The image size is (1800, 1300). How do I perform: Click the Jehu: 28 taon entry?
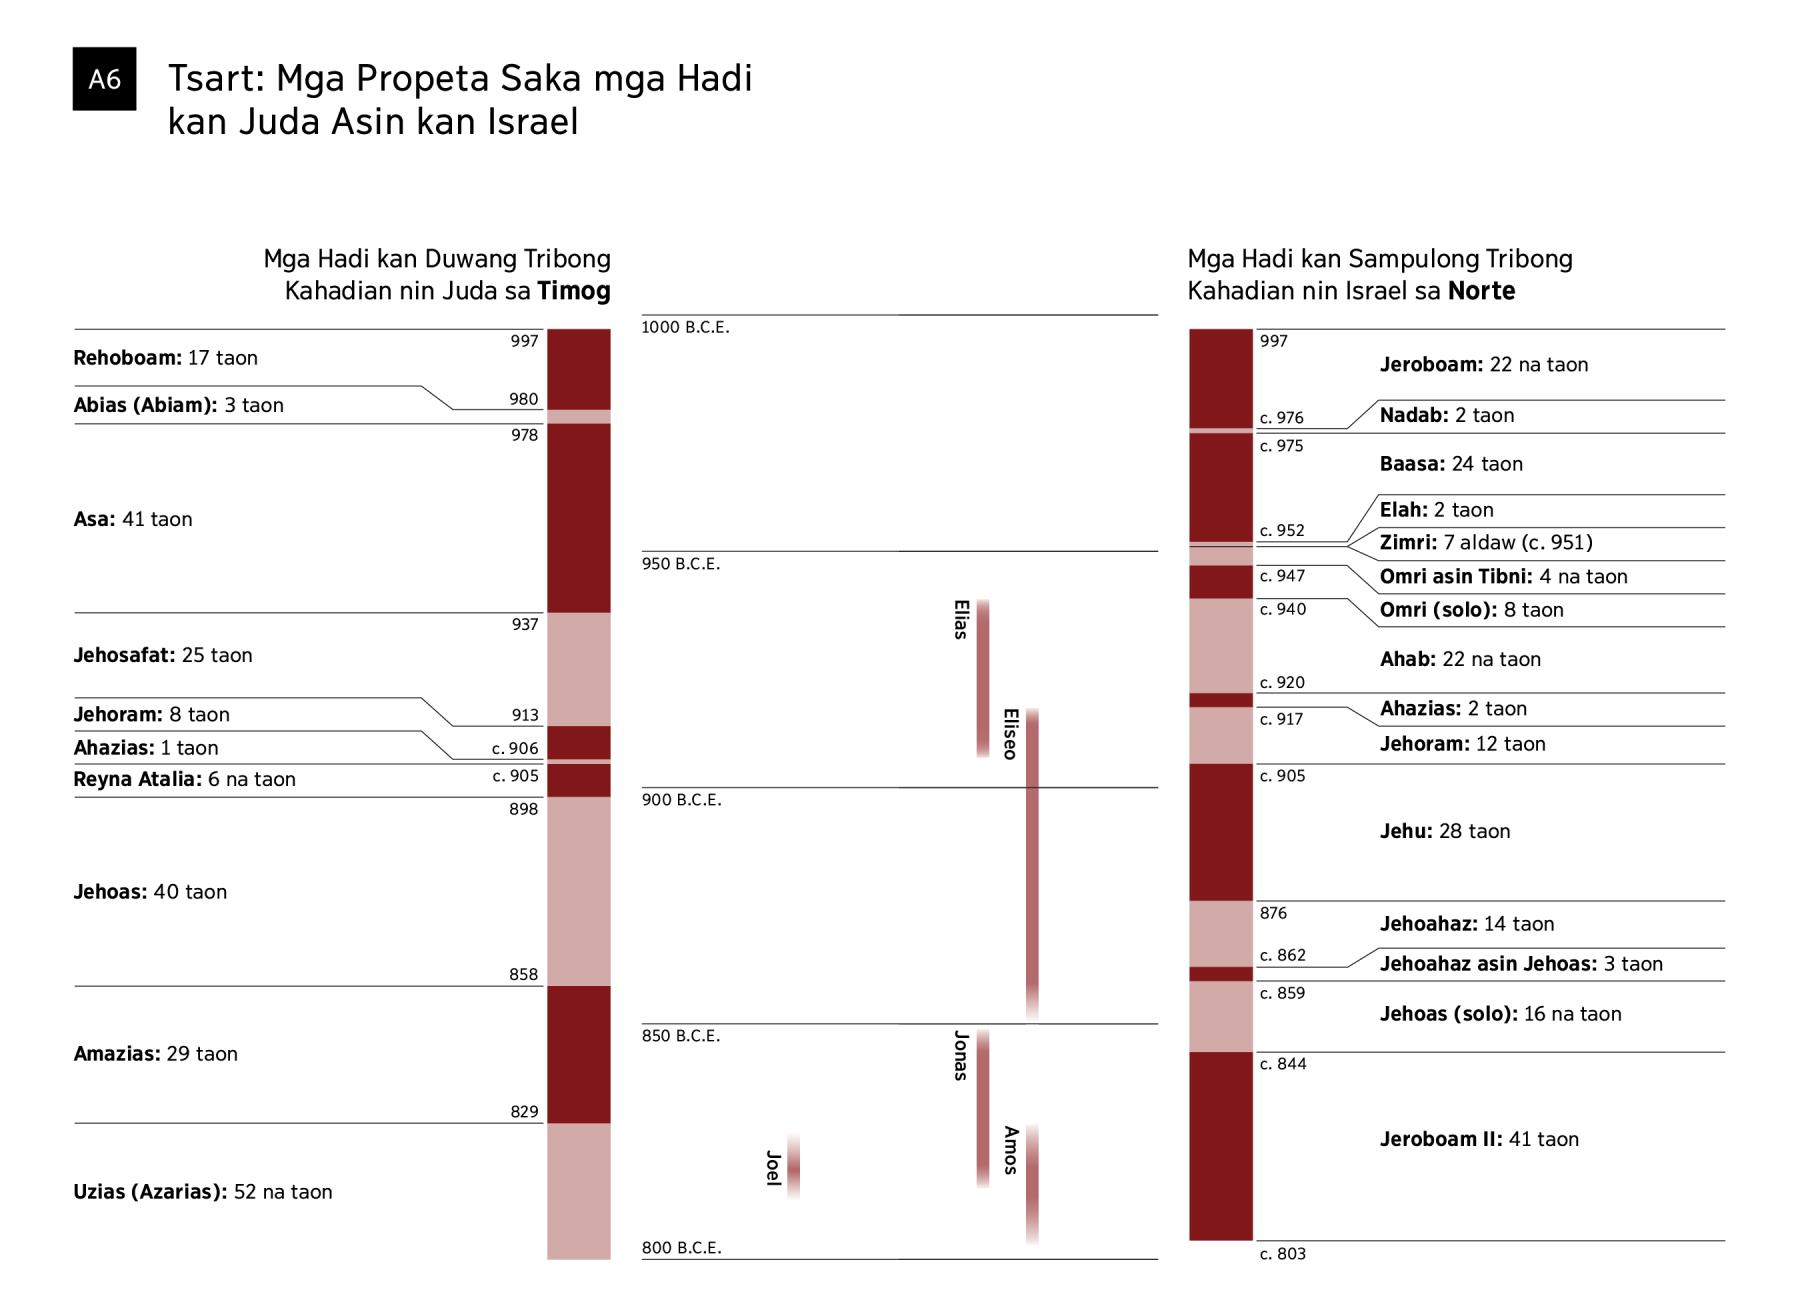click(1445, 831)
